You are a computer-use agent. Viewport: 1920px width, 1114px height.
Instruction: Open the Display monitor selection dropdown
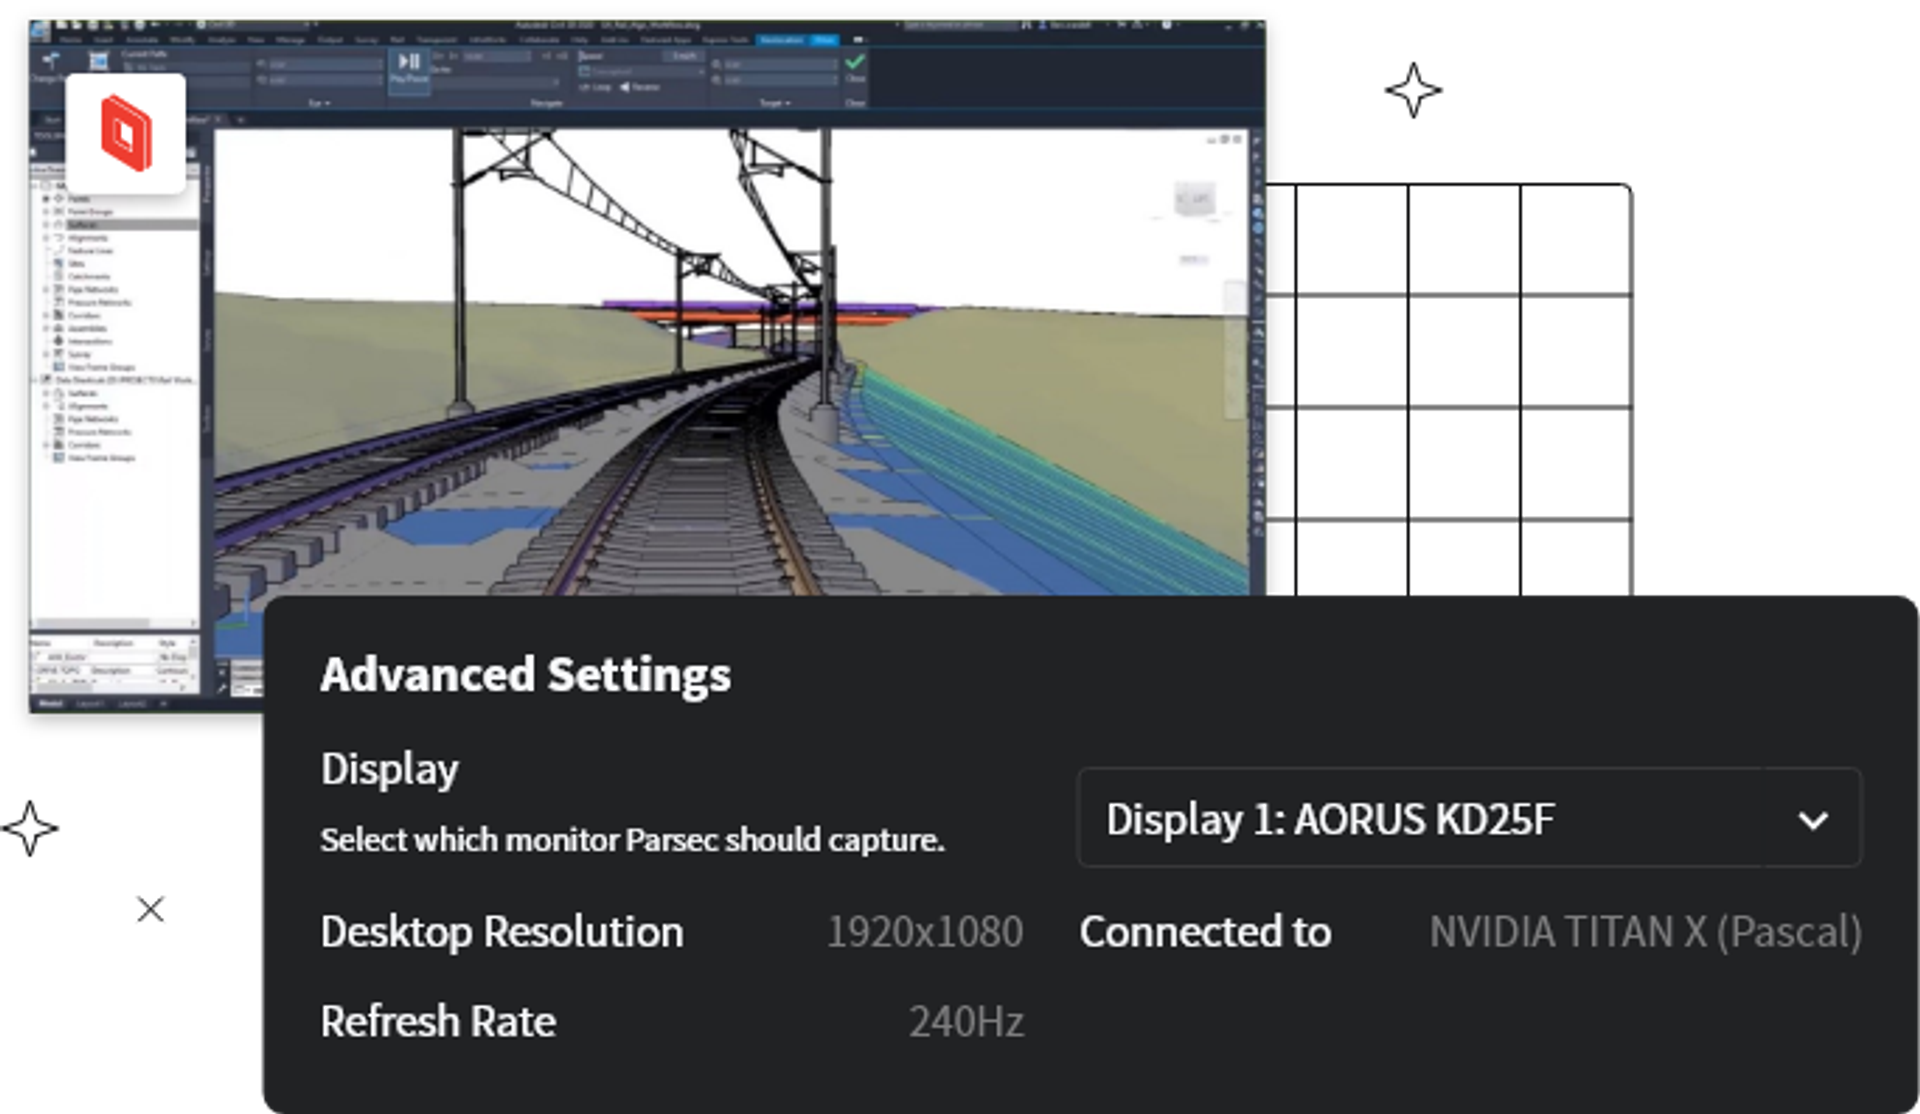click(x=1469, y=817)
